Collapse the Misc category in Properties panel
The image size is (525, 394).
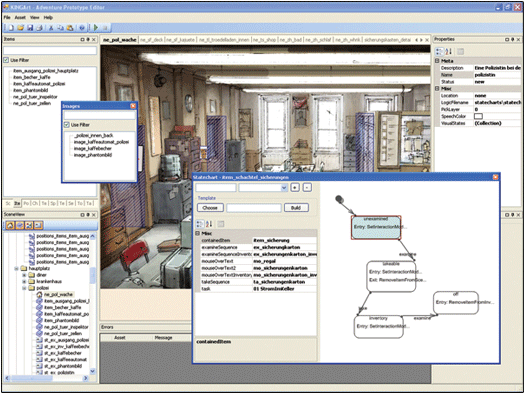tap(437, 89)
